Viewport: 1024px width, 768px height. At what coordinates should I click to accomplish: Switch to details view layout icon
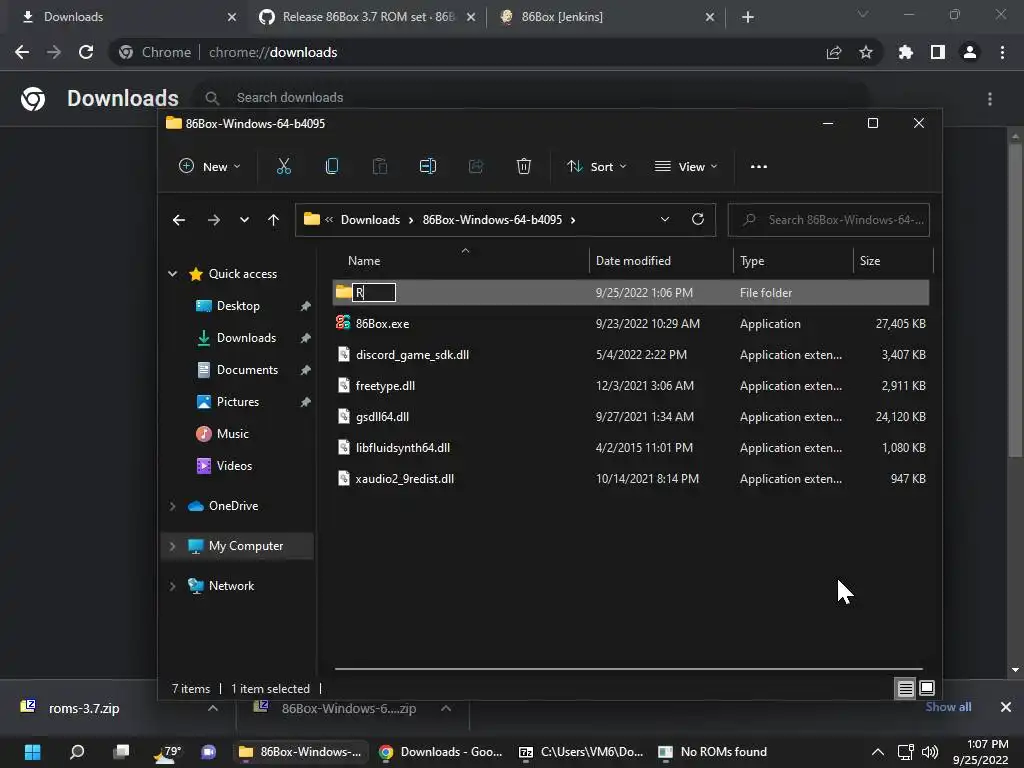tap(905, 688)
